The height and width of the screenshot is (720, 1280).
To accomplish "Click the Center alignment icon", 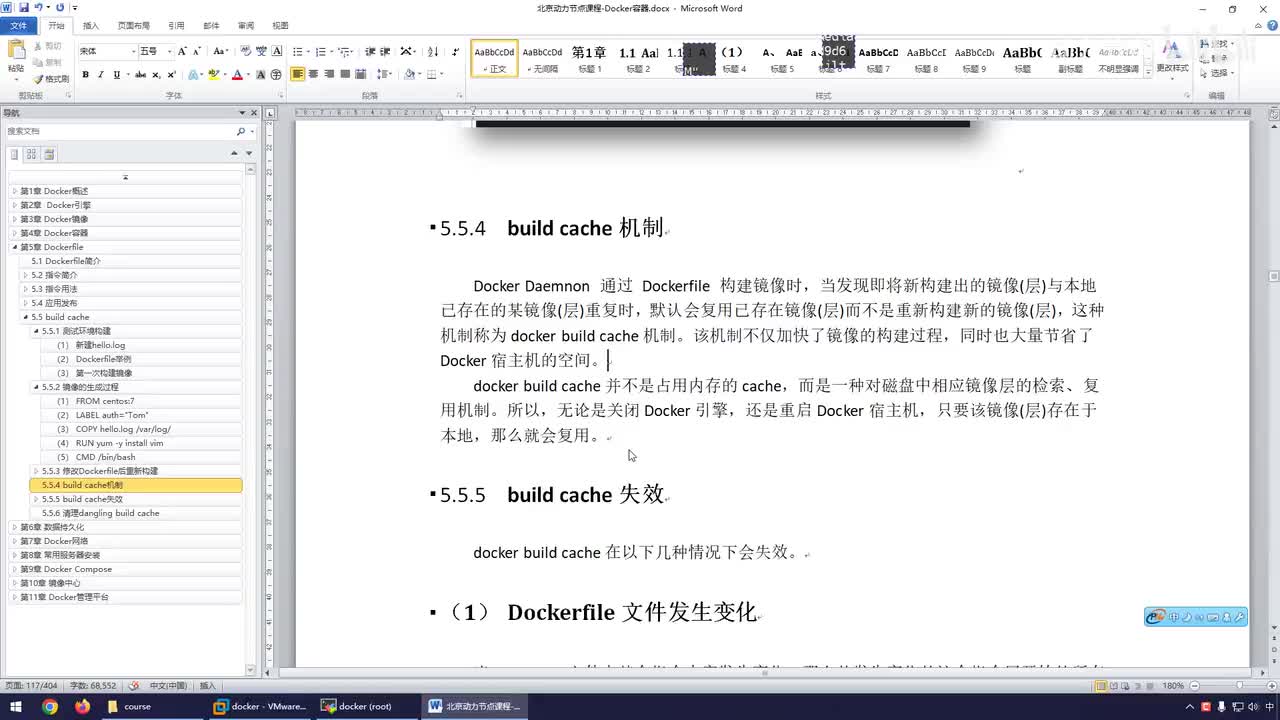I will click(314, 75).
